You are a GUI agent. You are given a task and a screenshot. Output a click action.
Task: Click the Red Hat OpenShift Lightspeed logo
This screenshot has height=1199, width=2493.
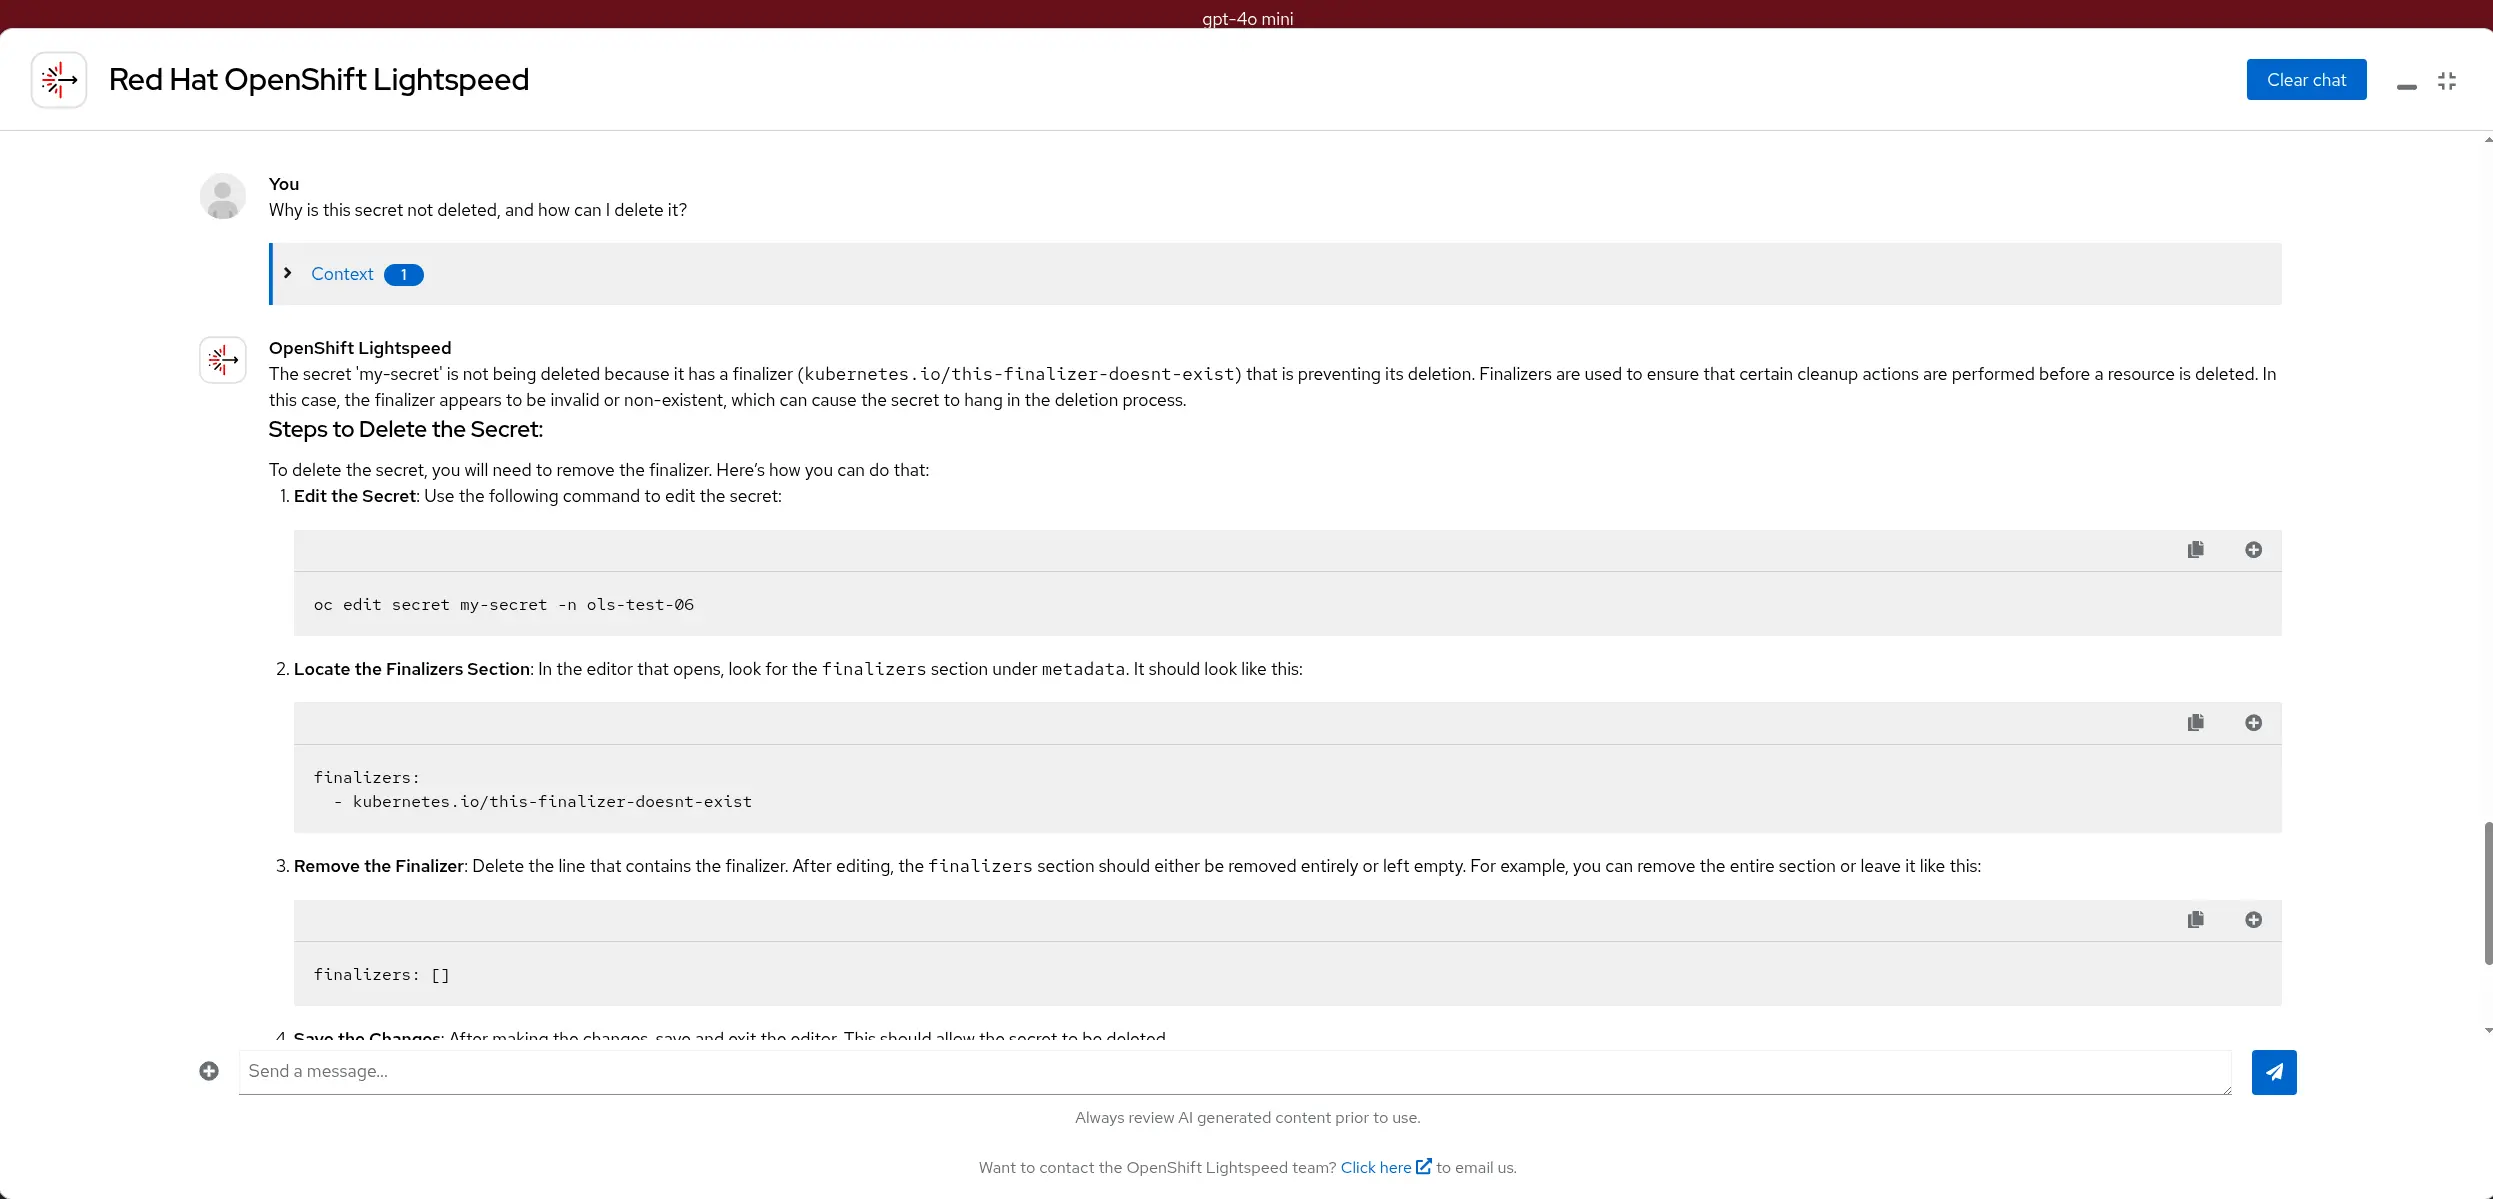[59, 80]
